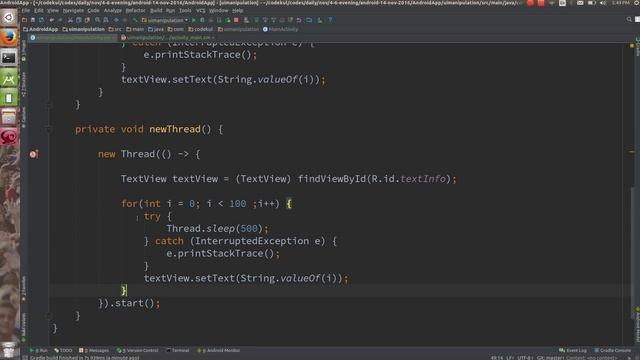Click the Paste icon in the toolbar
Viewport: 640px width, 360px height.
click(x=87, y=20)
